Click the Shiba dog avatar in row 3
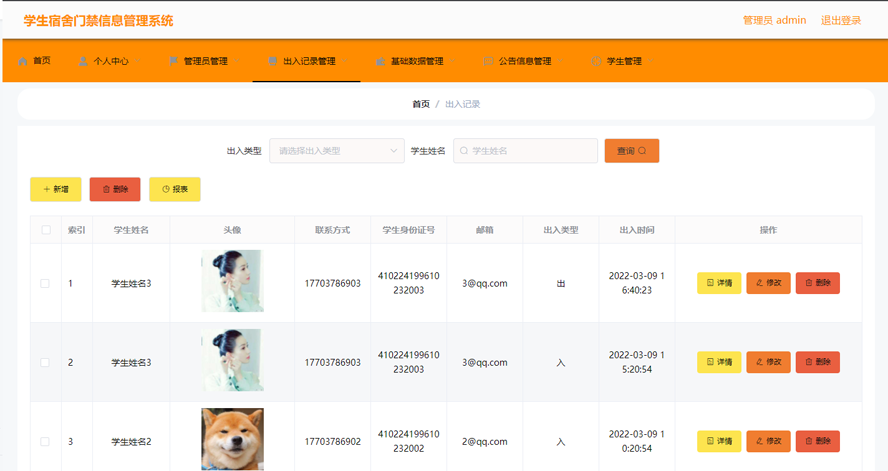 (232, 439)
